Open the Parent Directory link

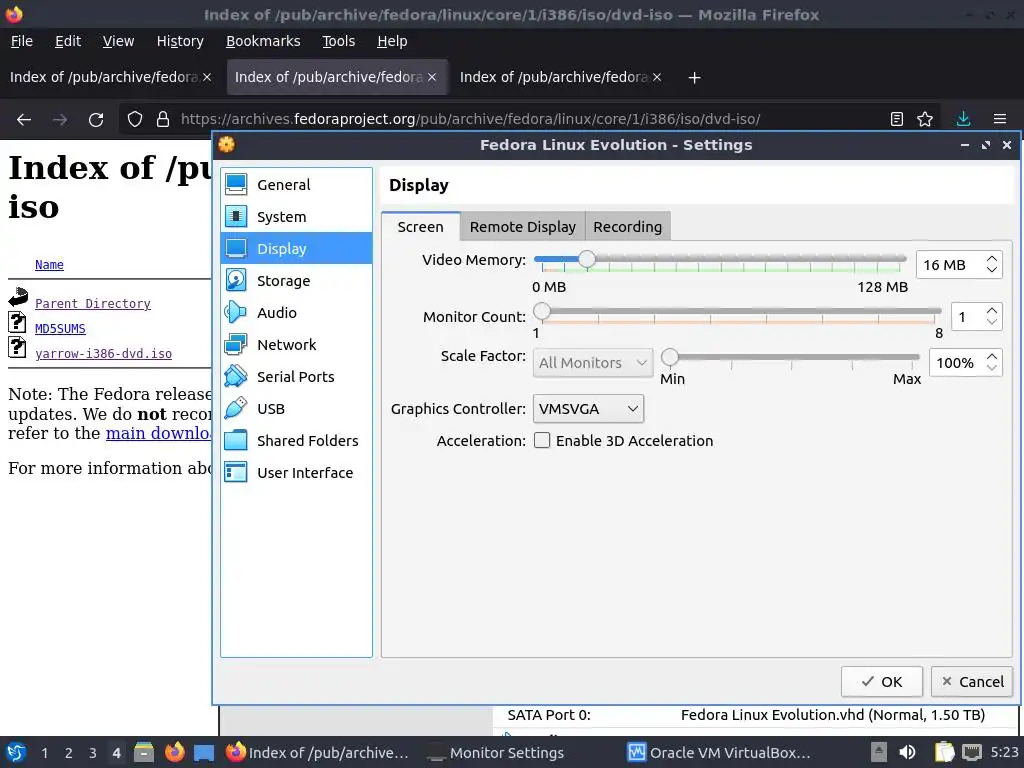(93, 304)
